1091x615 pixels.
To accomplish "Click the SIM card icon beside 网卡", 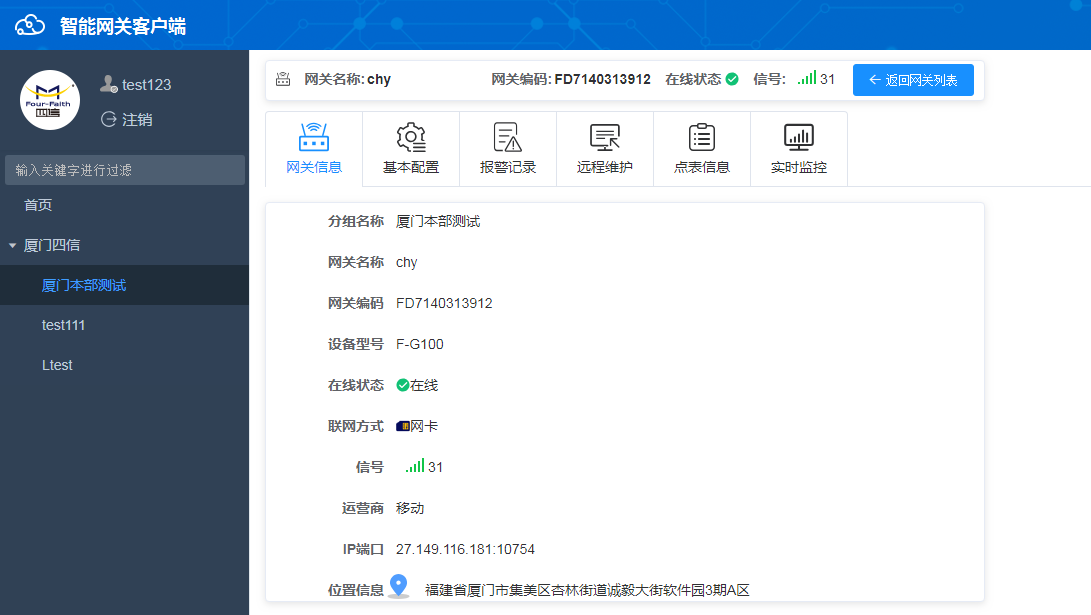I will [402, 426].
